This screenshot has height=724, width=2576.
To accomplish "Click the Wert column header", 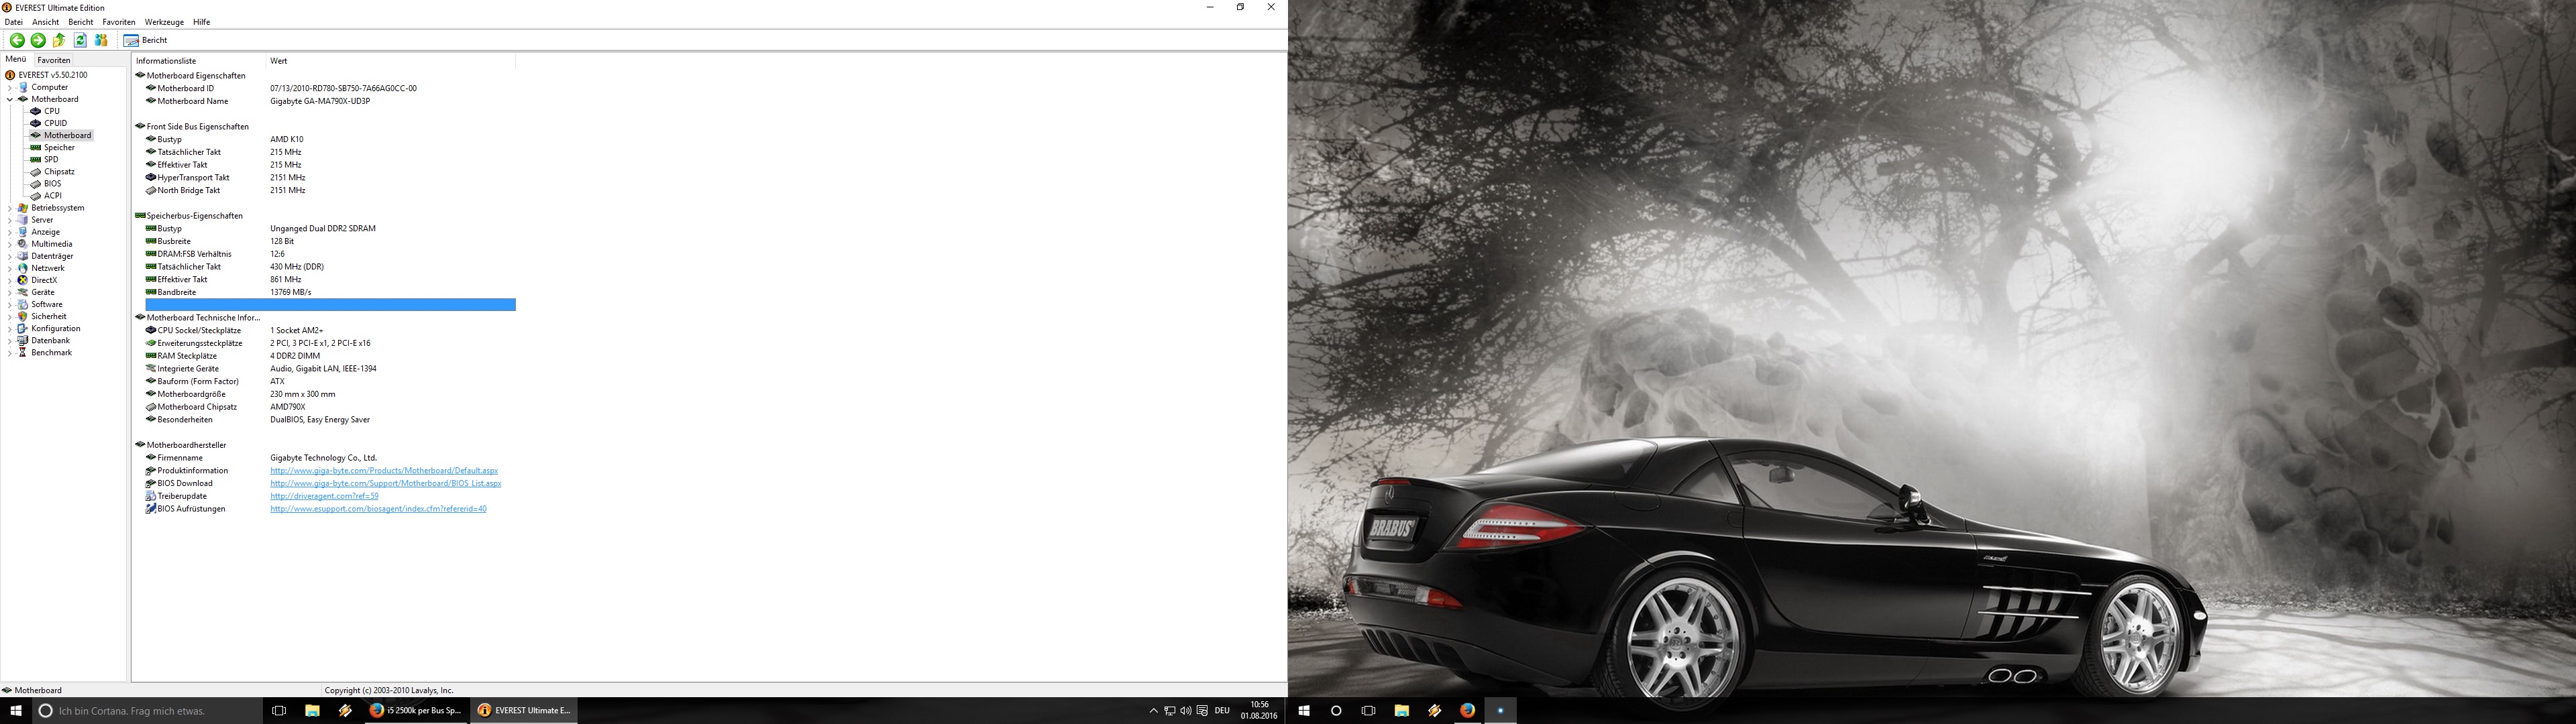I will click(x=390, y=61).
